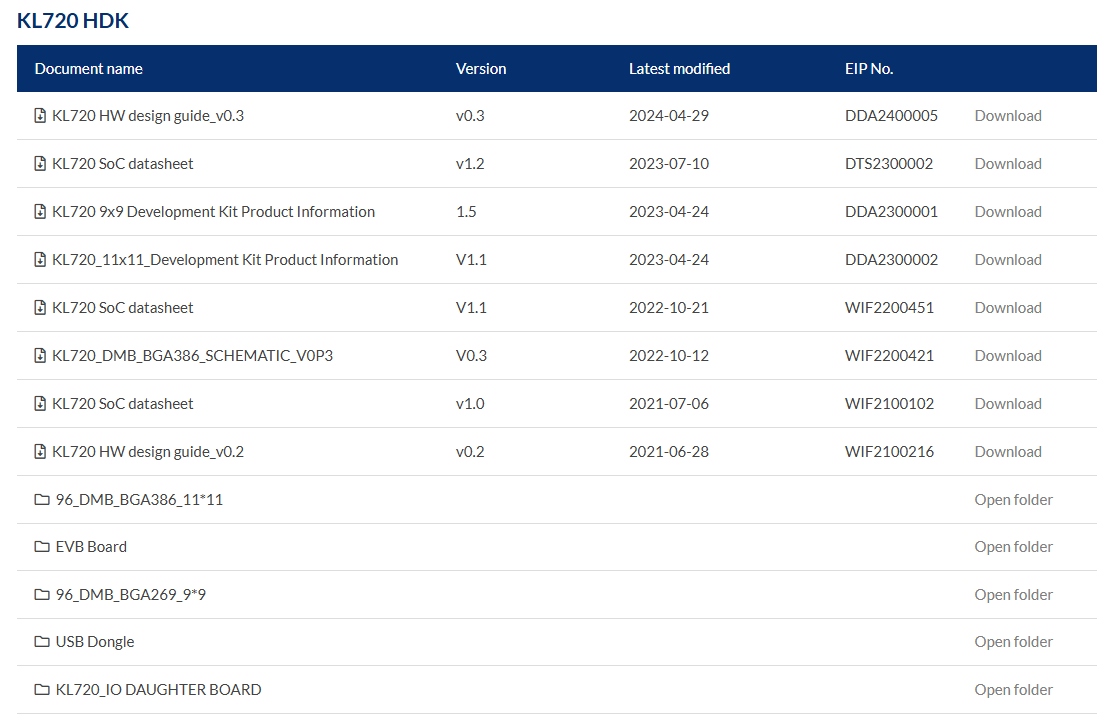Download datasheet with EIP WIF2200451
Screen dimensions: 1115x717
1008,307
